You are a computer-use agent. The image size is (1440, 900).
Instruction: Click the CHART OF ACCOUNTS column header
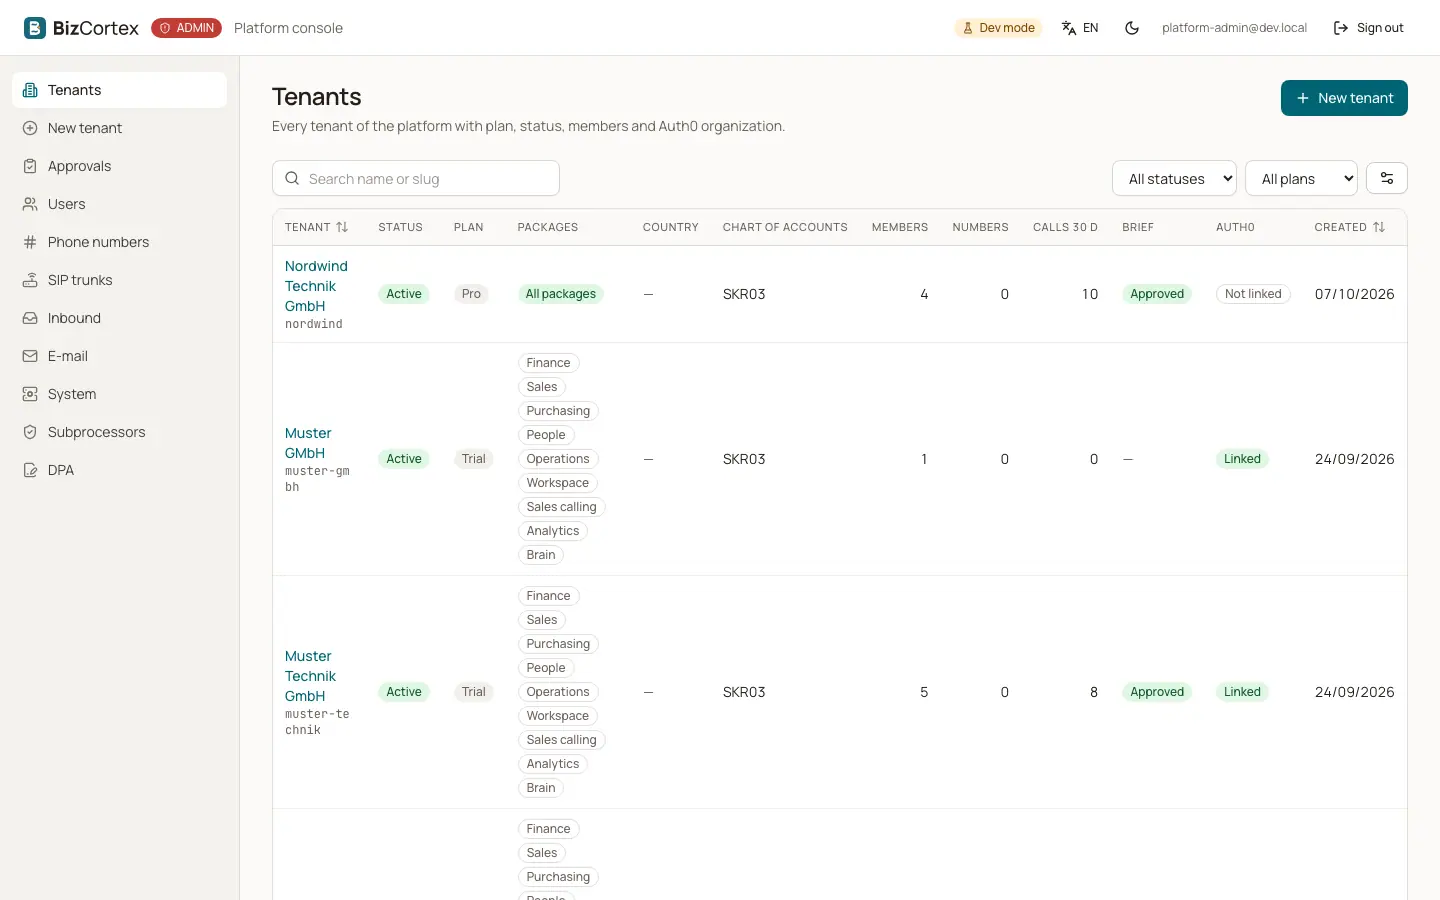click(x=785, y=227)
